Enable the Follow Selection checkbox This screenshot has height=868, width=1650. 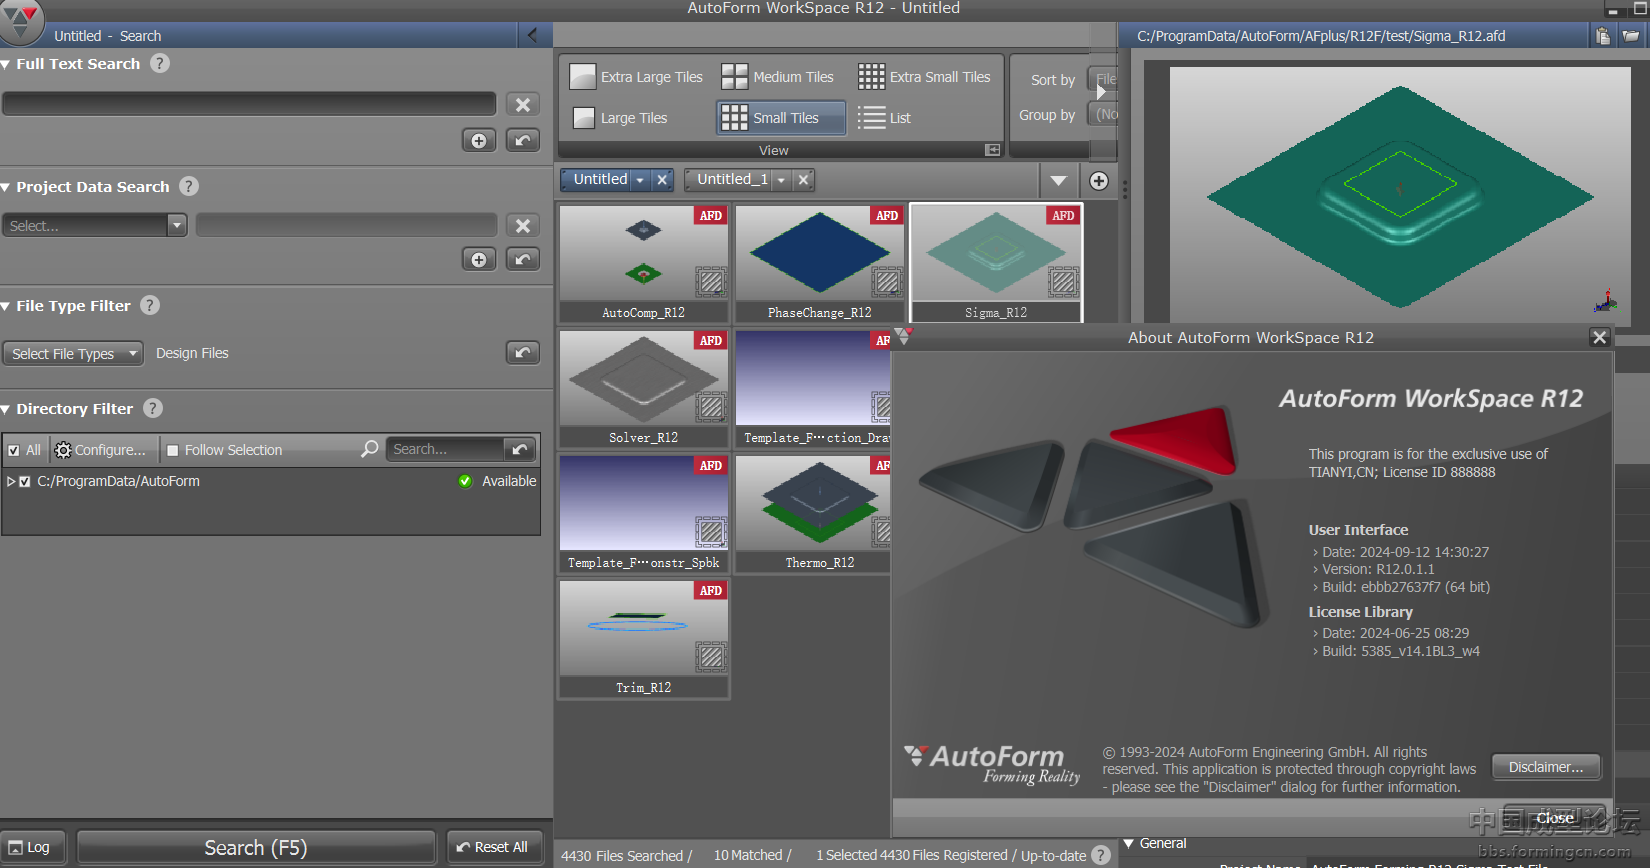tap(173, 450)
